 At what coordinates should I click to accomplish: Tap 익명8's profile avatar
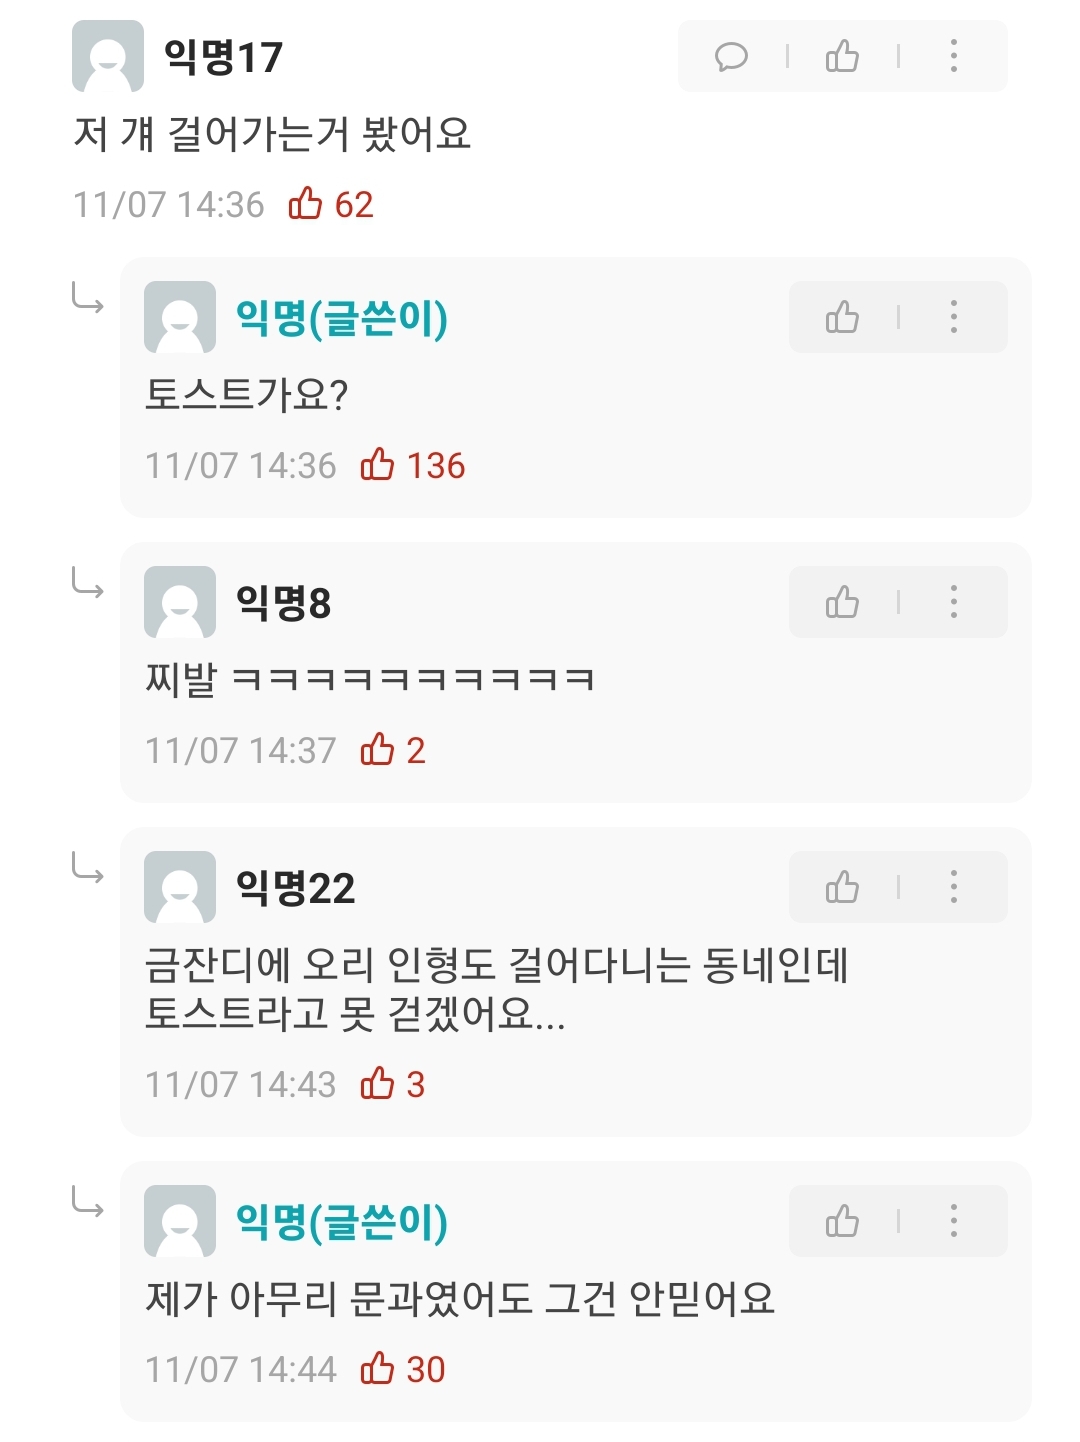(180, 602)
